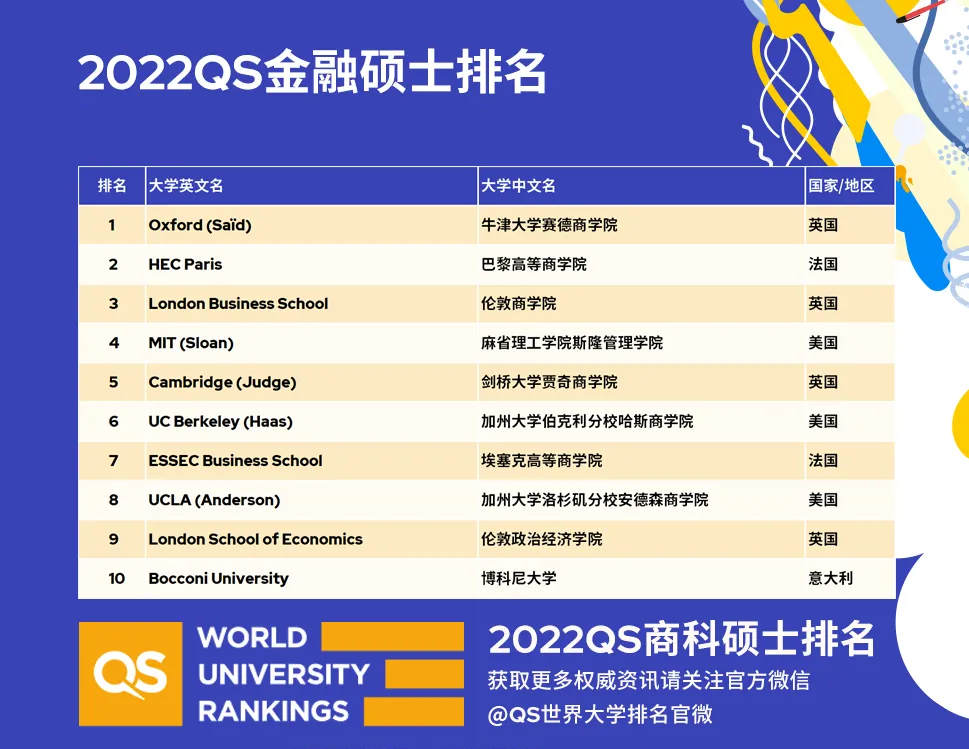The width and height of the screenshot is (969, 749).
Task: Click the RANKINGS text in the QS banner
Action: pos(273,711)
